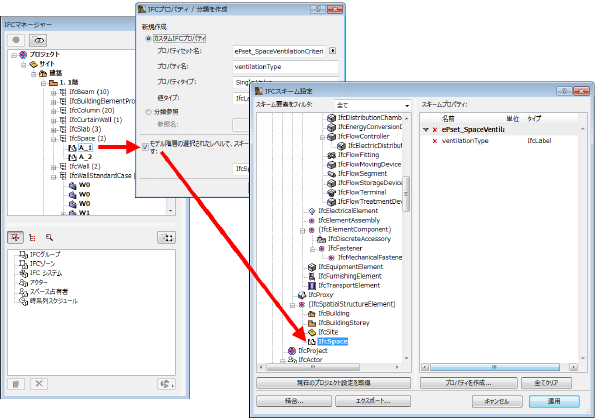Select IfcBuilding in scheme tree
The height and width of the screenshot is (419, 600).
click(334, 314)
